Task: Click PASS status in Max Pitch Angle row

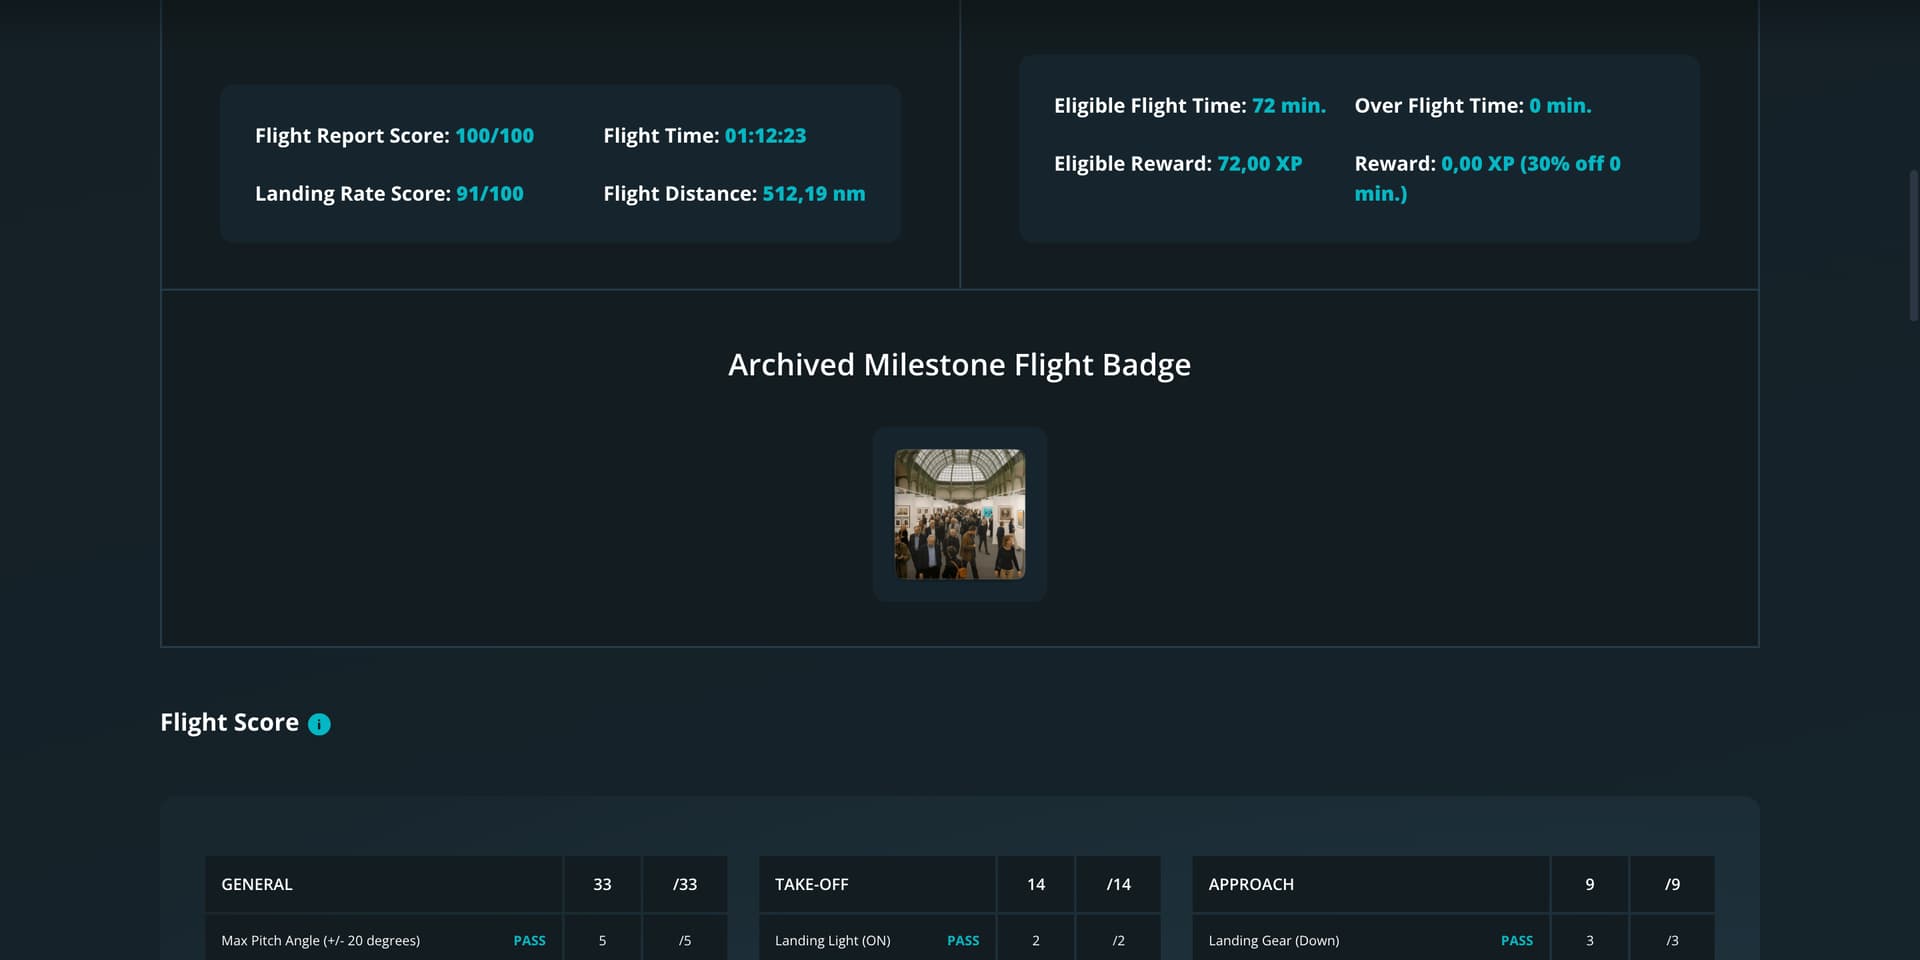Action: (529, 941)
